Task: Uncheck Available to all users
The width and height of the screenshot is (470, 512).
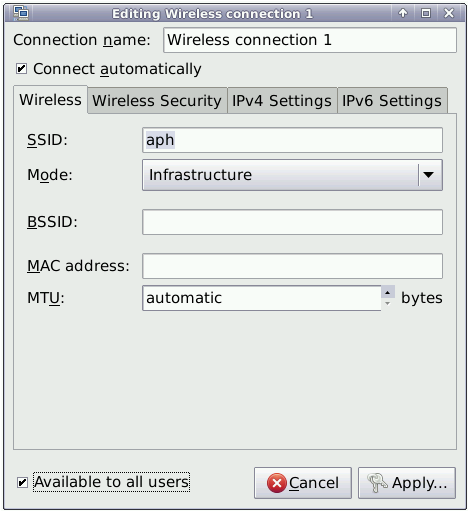Action: click(x=22, y=482)
